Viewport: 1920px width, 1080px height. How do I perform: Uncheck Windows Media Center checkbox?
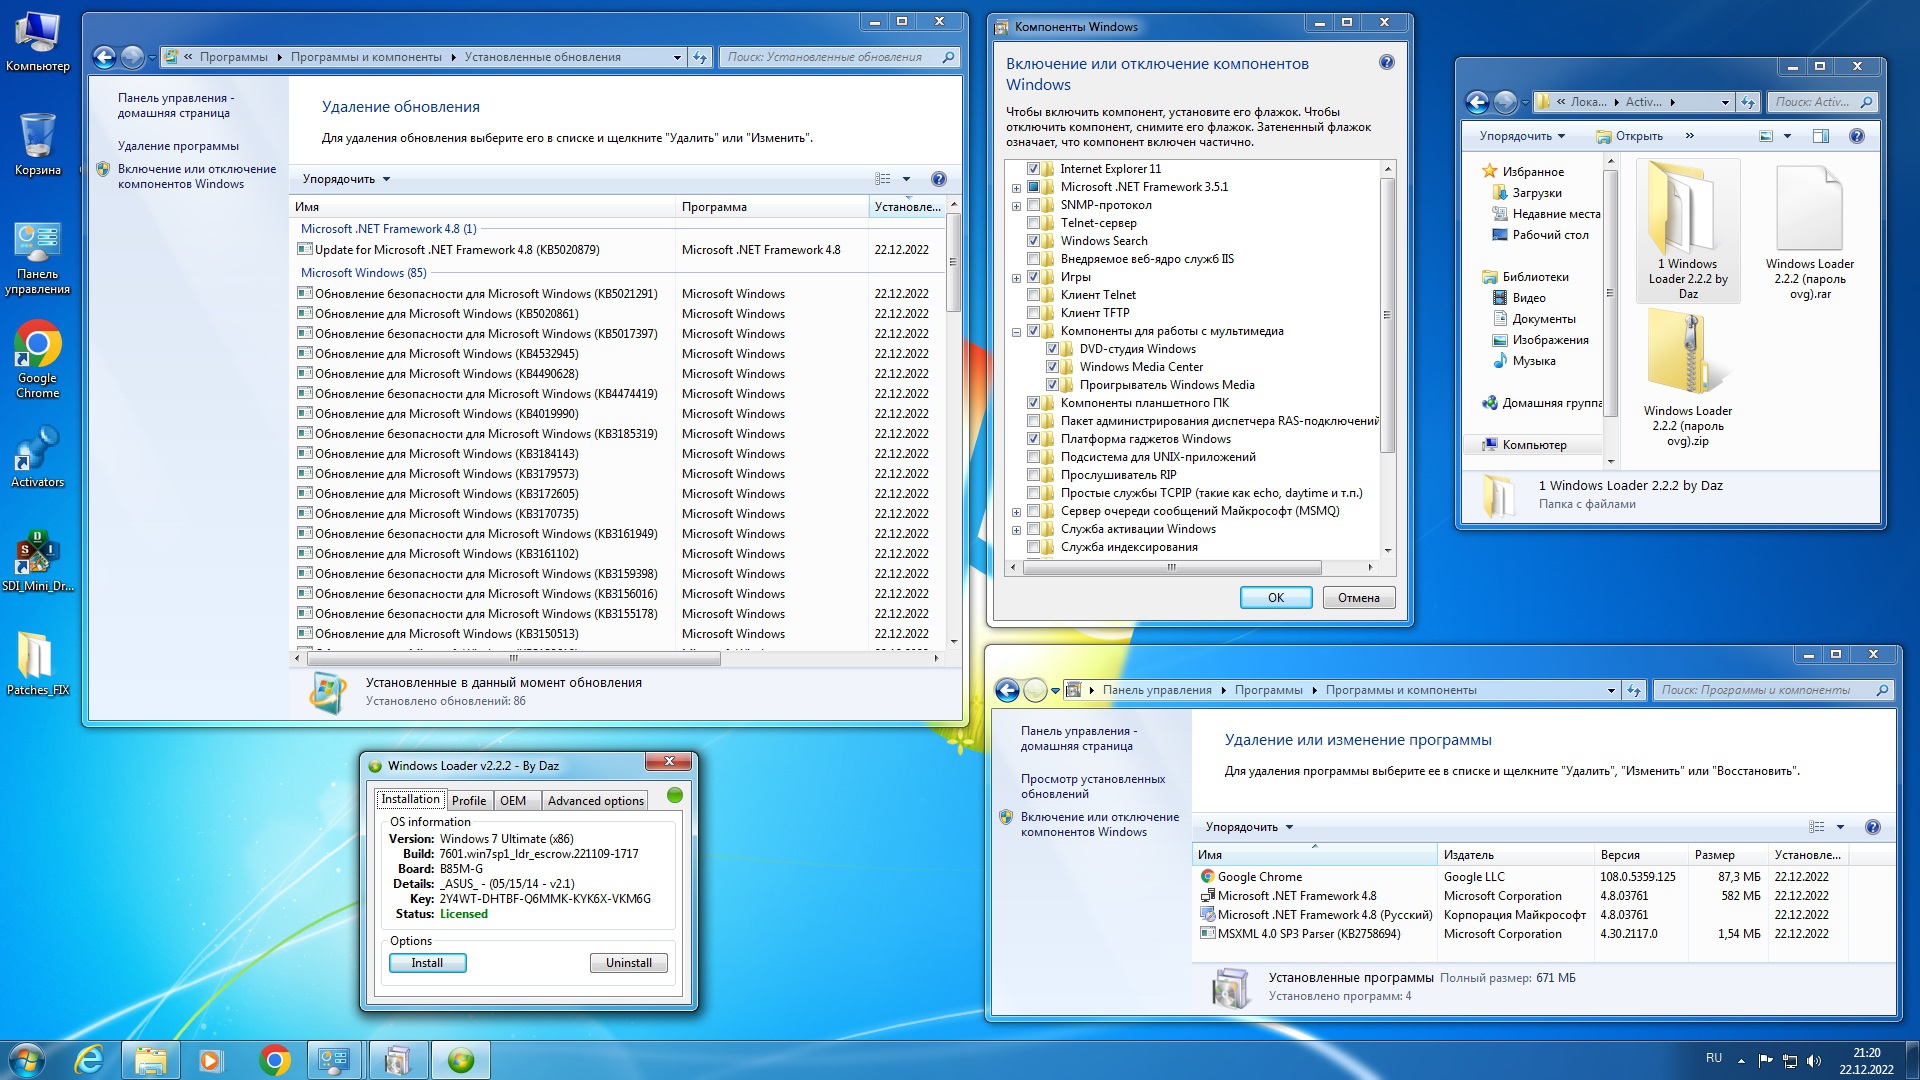[1053, 367]
